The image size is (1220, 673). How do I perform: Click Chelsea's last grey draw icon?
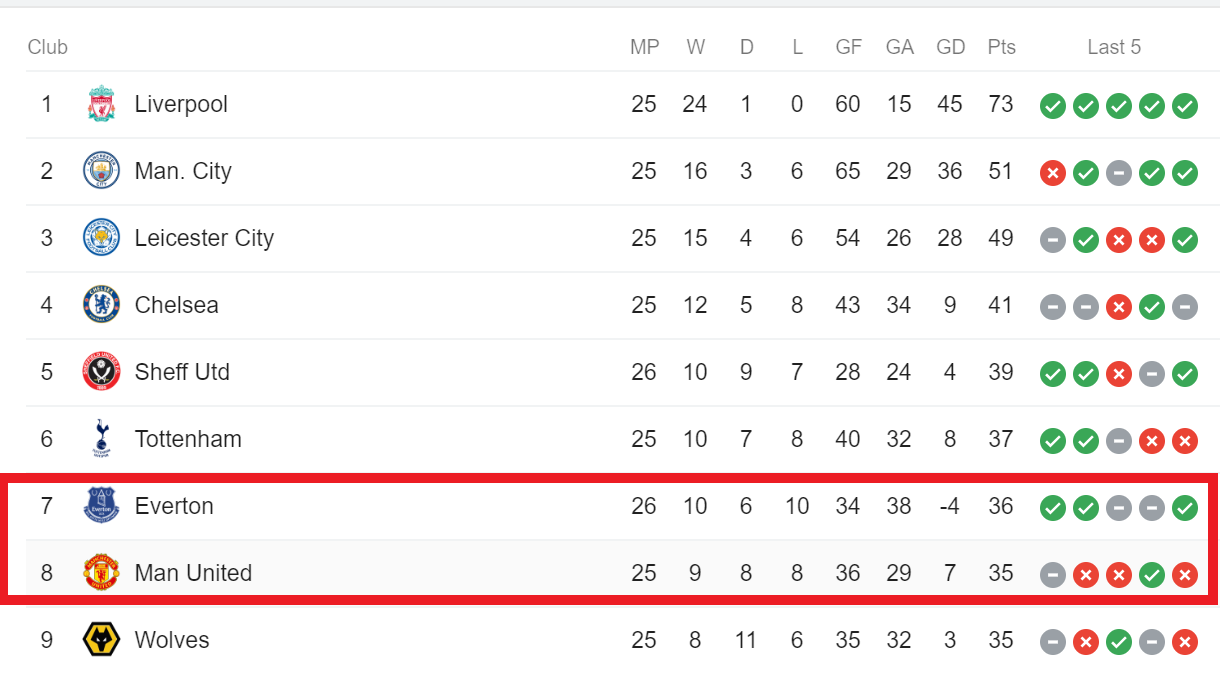(x=1185, y=307)
